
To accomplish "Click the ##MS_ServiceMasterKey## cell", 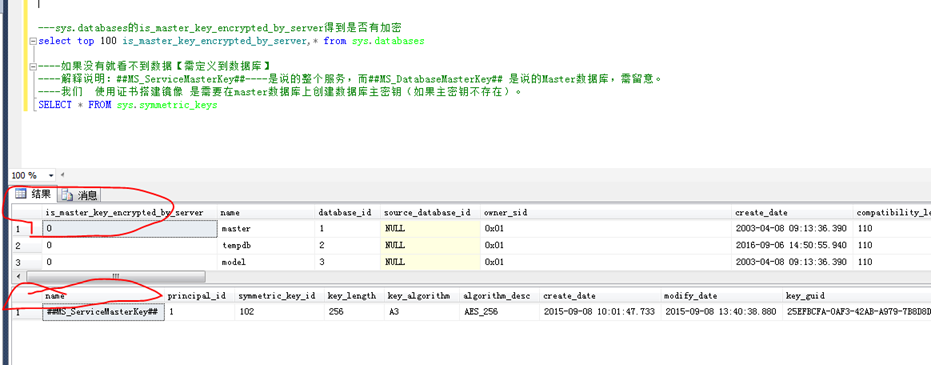I will point(104,312).
